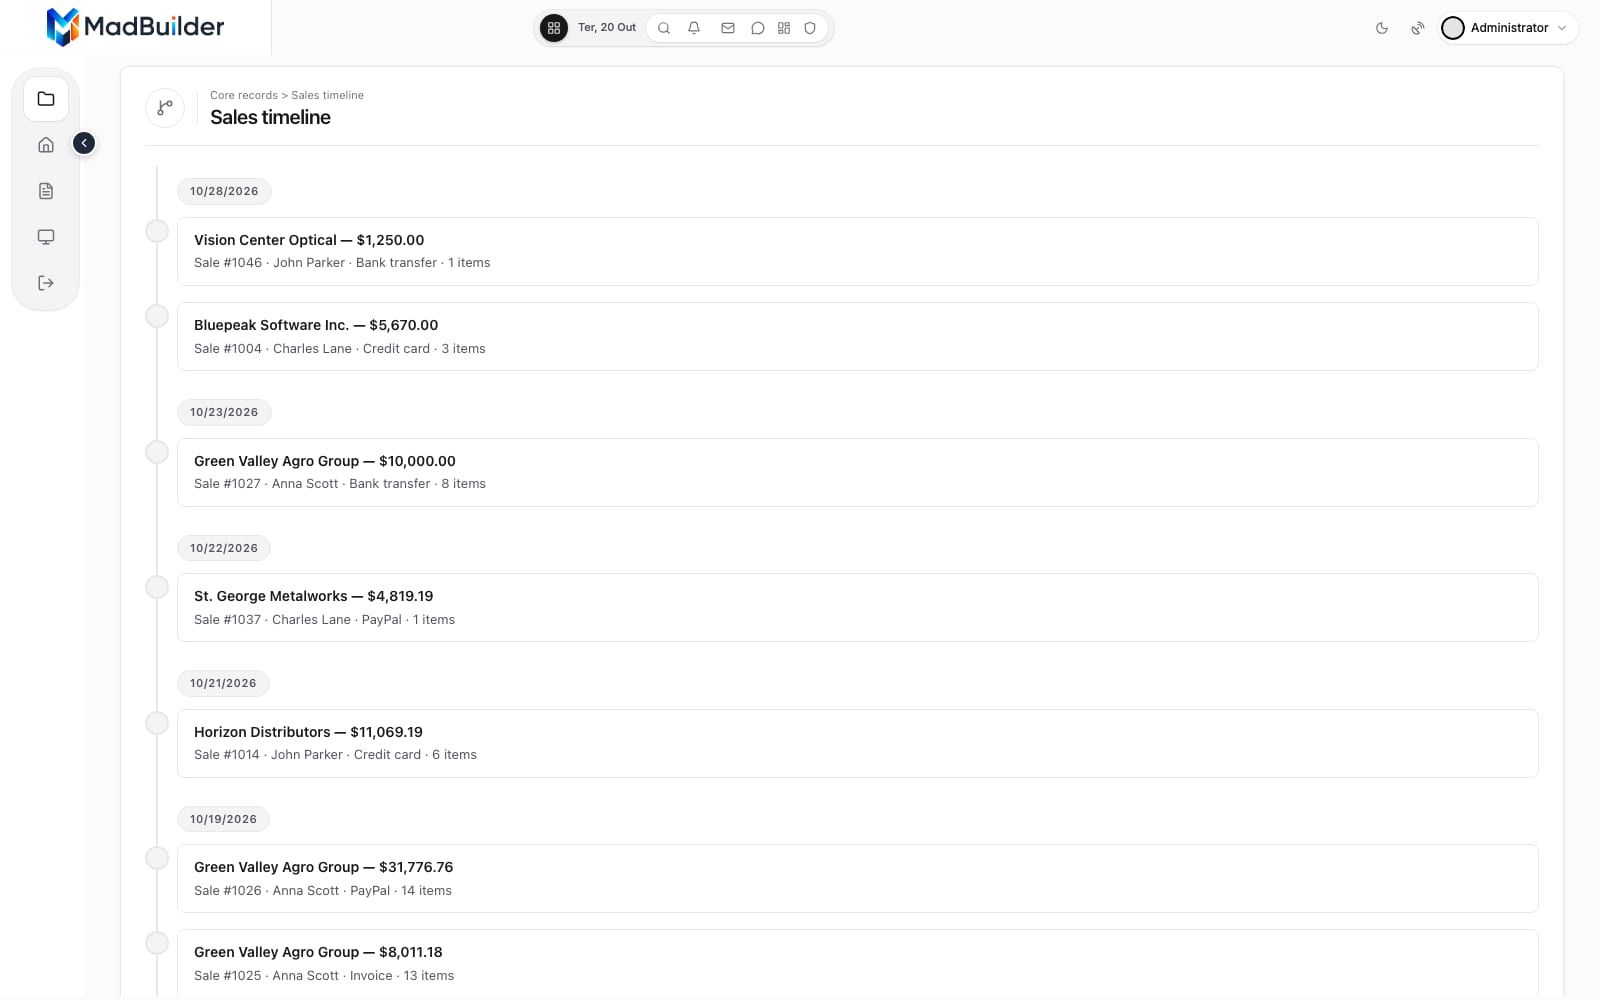1600x1000 pixels.
Task: Open the monitor icon in sidebar
Action: (46, 237)
